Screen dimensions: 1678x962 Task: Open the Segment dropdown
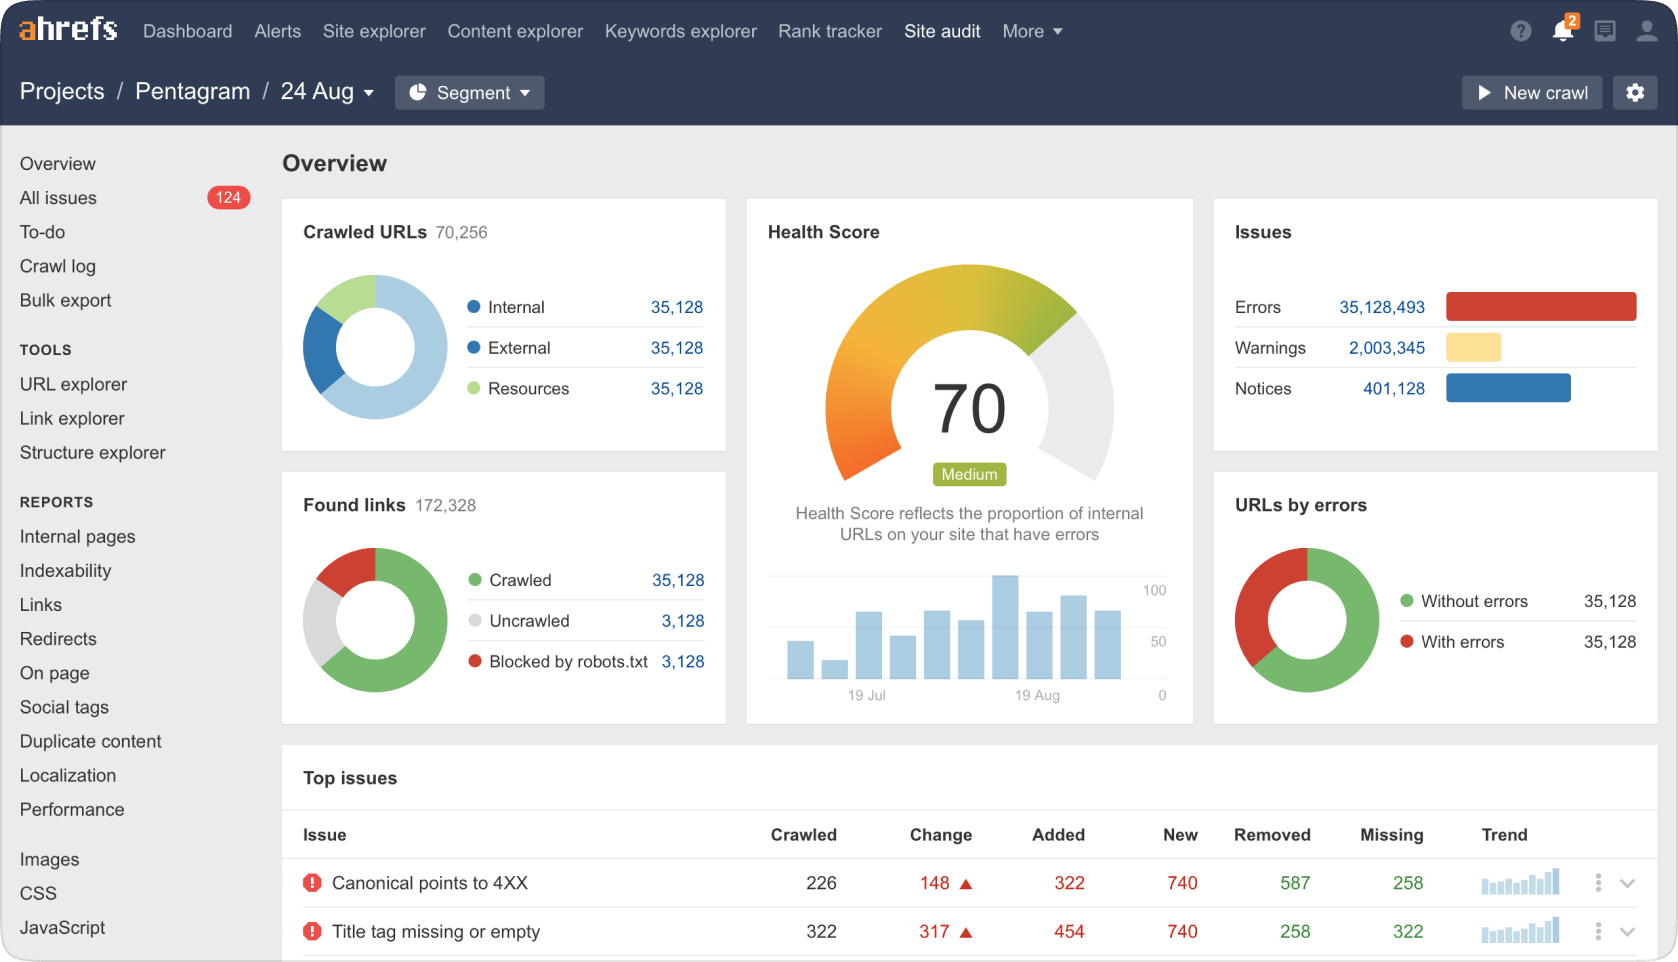469,92
